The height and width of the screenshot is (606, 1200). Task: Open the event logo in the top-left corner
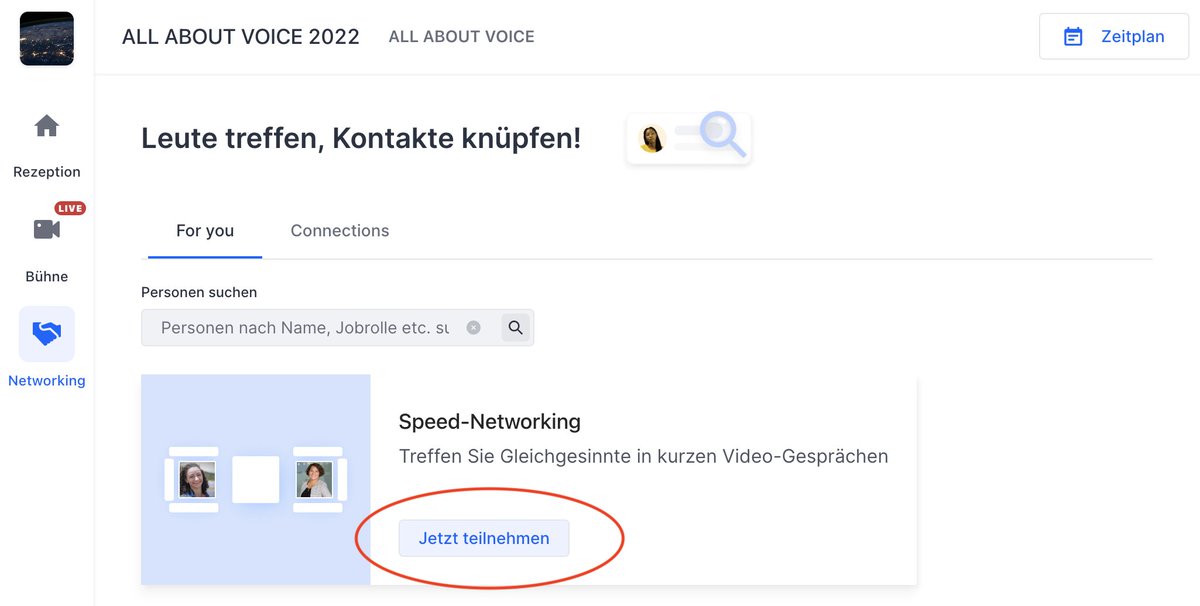46,38
